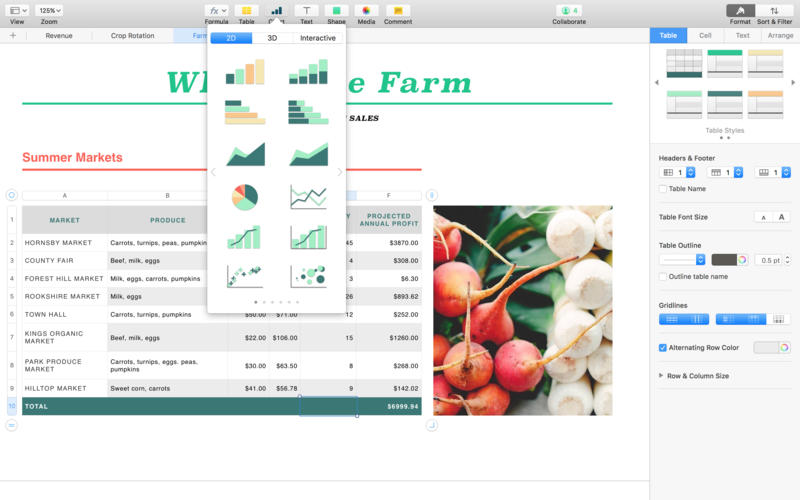Enable the Table Name checkbox

663,189
